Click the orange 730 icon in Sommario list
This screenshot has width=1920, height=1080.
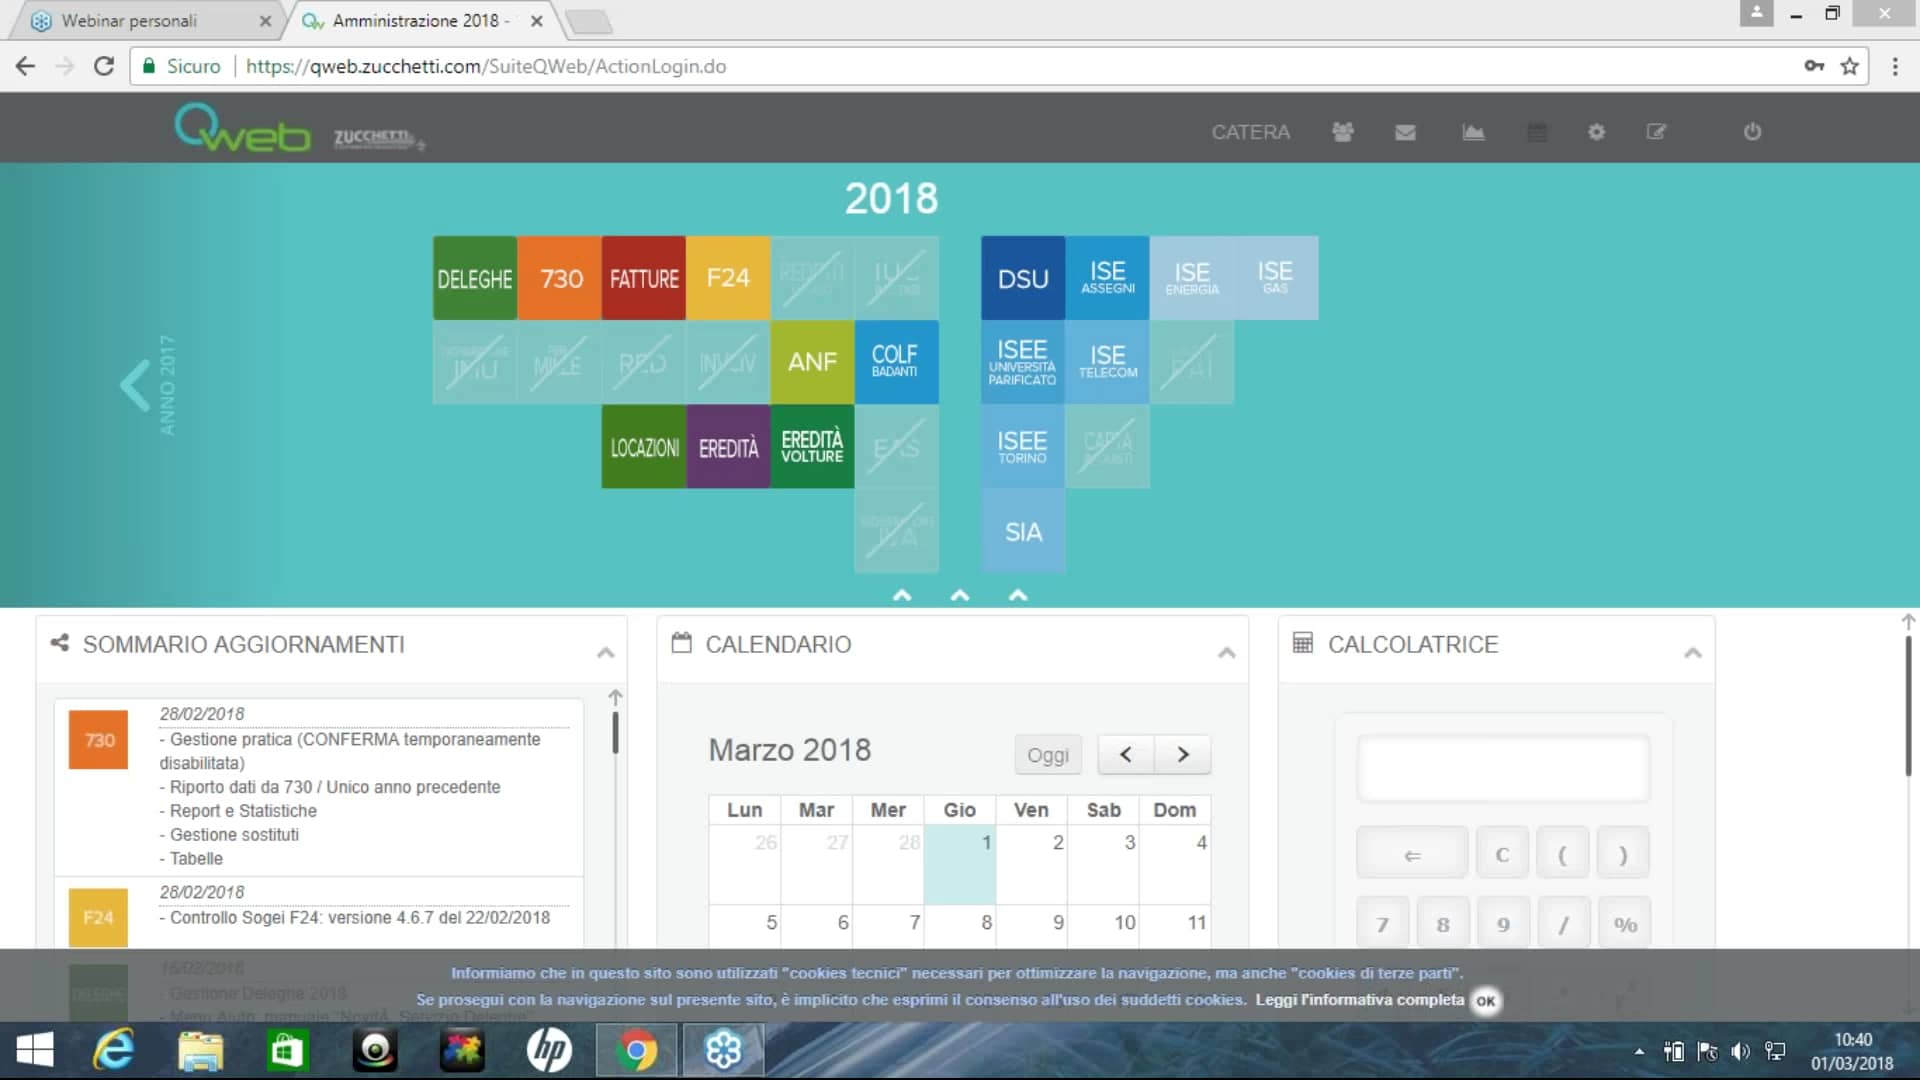point(97,740)
